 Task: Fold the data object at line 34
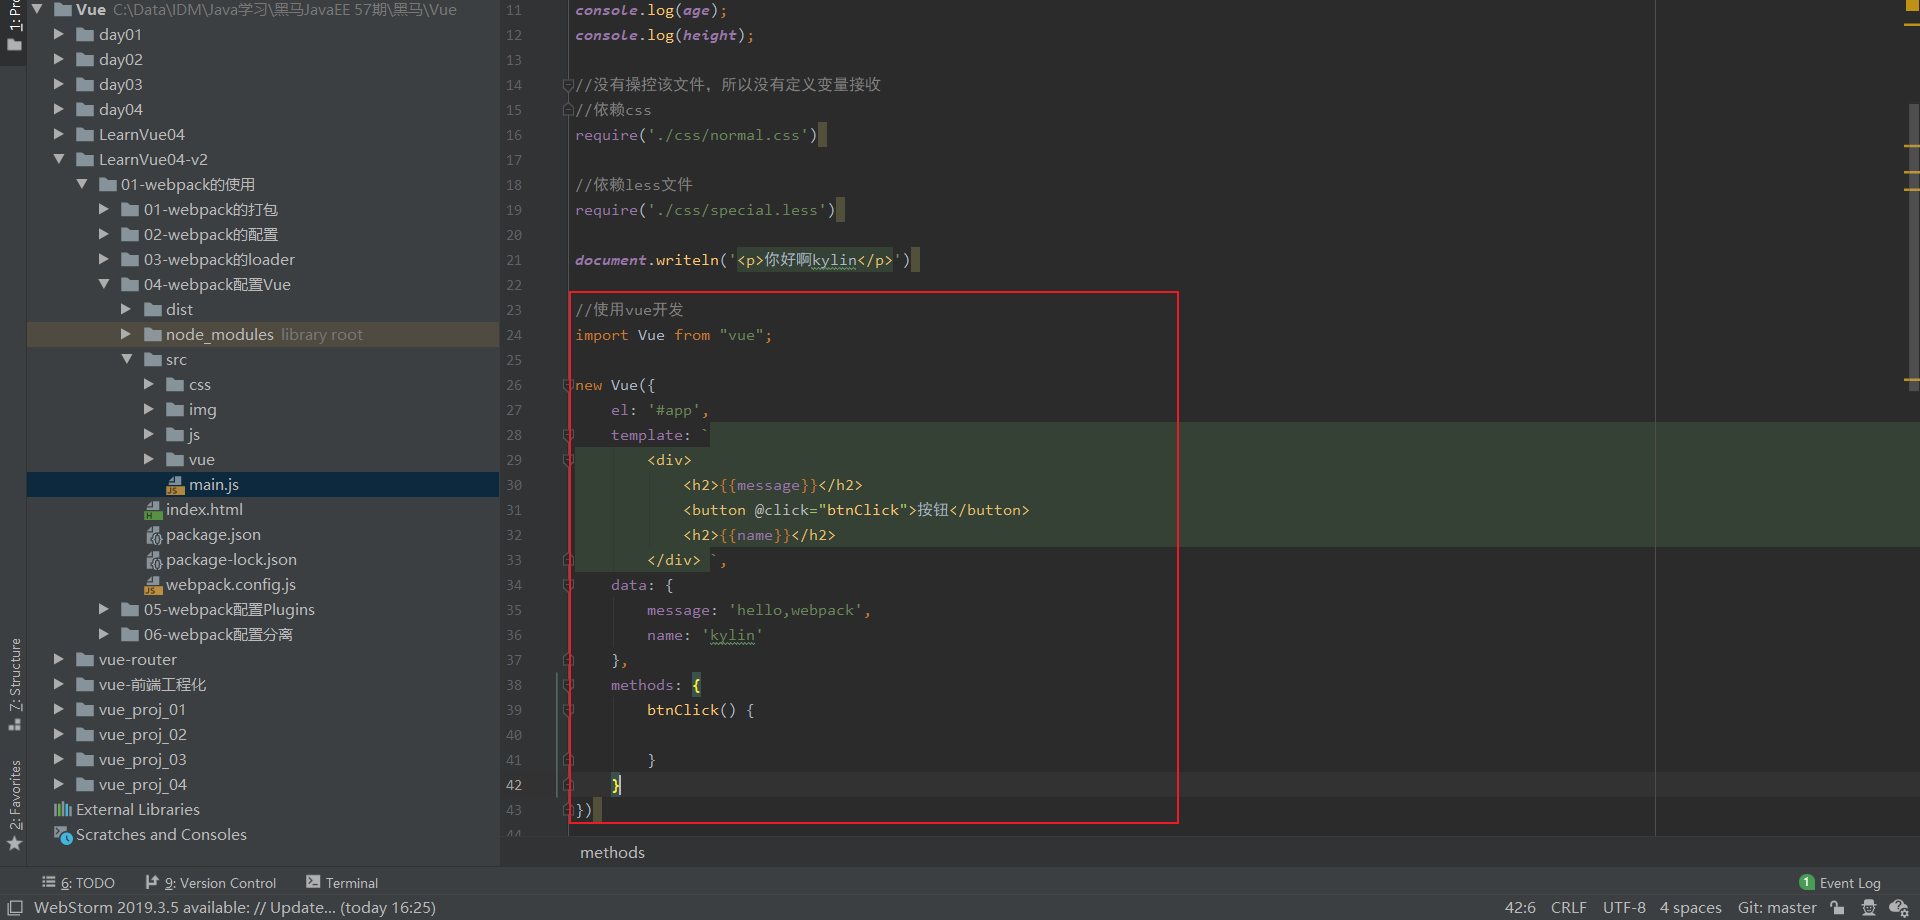coord(568,585)
